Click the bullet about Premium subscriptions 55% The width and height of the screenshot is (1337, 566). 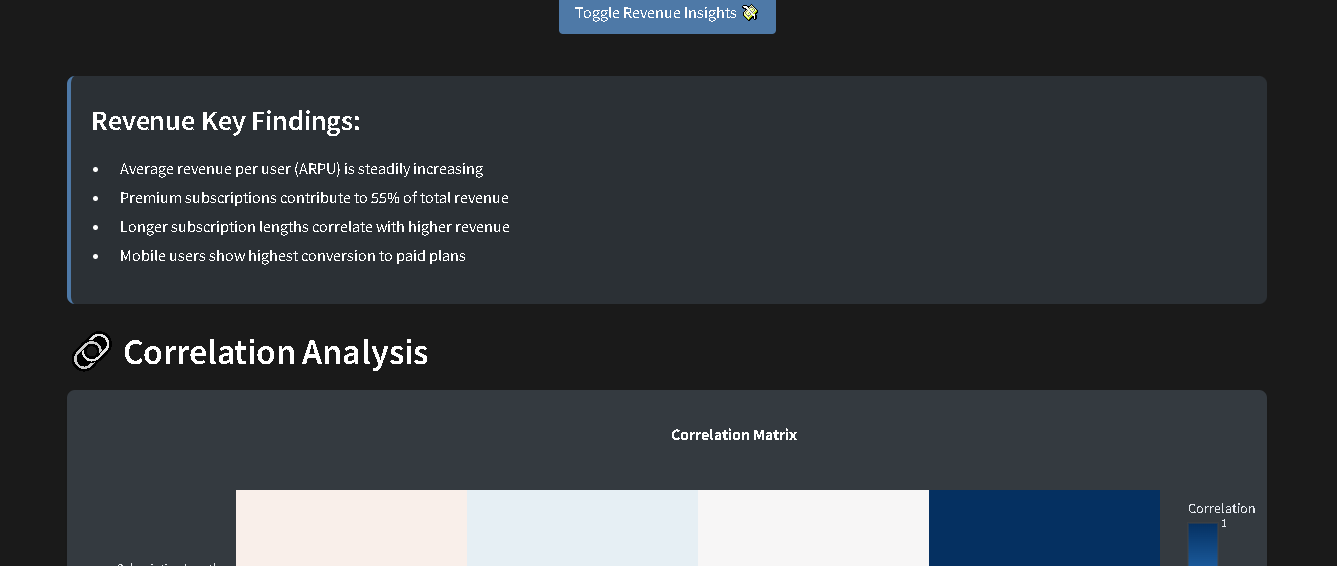point(314,198)
